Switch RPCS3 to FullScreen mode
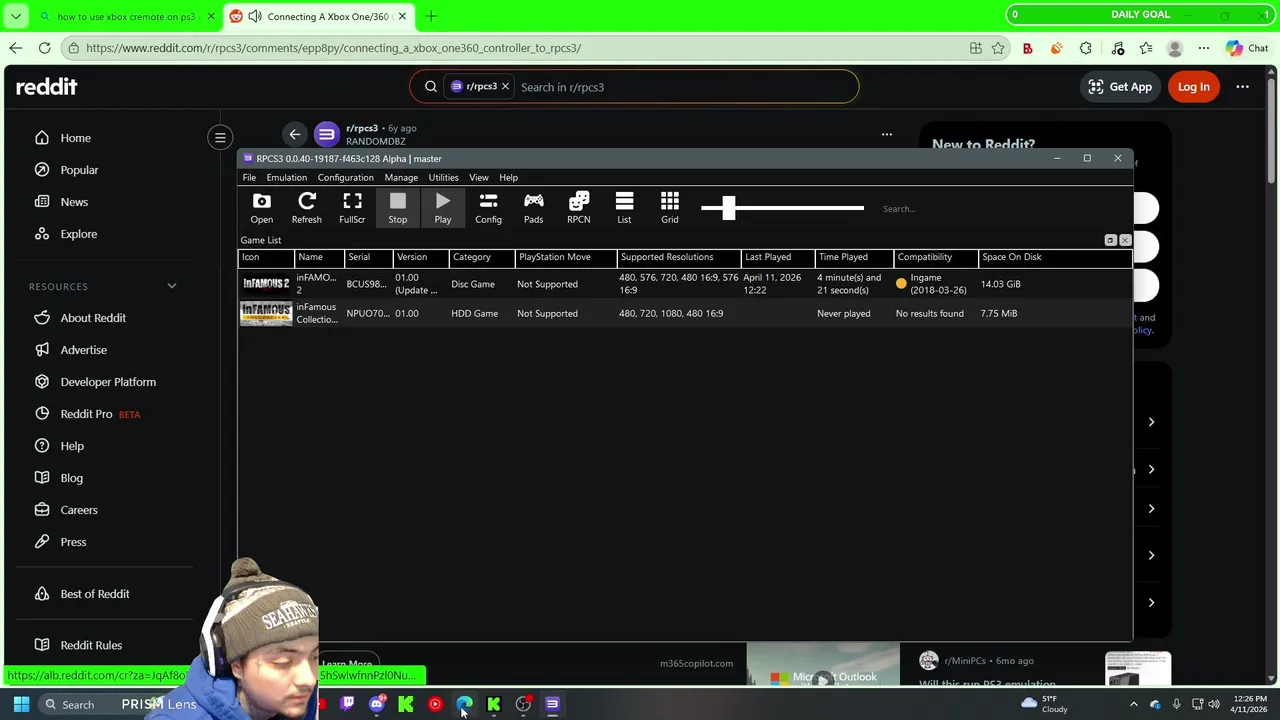Viewport: 1280px width, 720px height. click(x=352, y=208)
